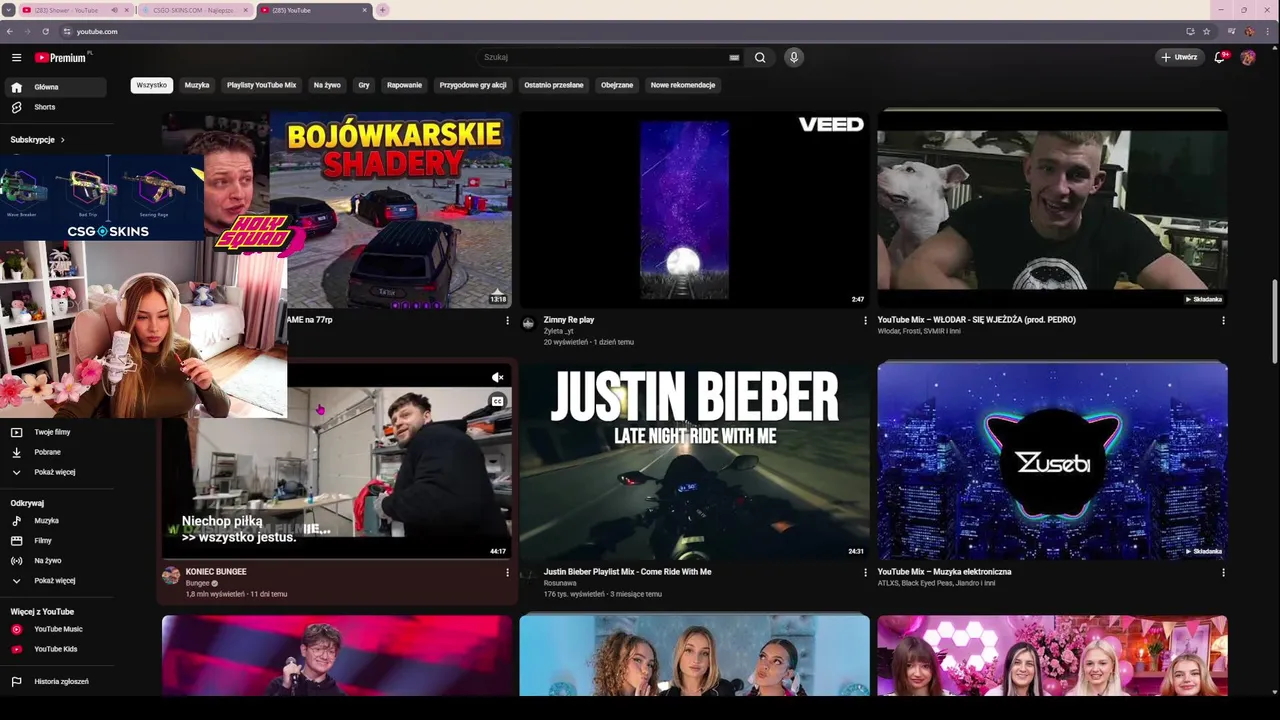Open the browser tab search dropdown
1280x720 pixels.
tap(8, 10)
